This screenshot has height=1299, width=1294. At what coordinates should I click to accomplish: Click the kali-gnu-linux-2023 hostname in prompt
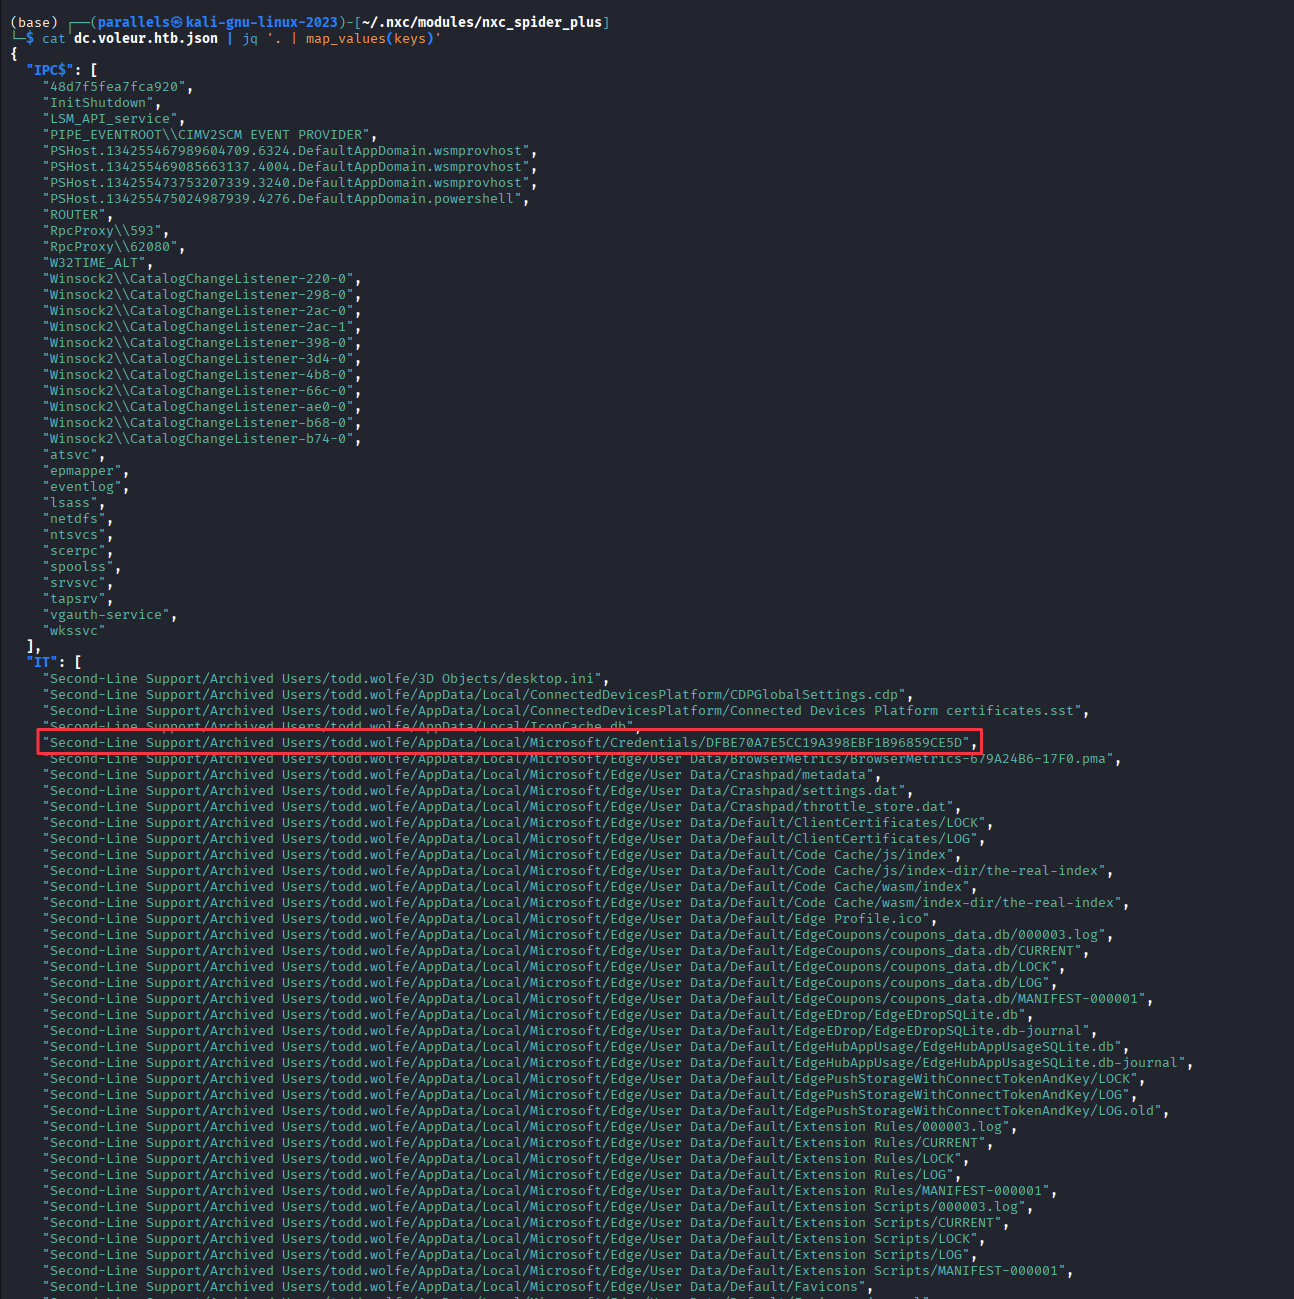(x=262, y=22)
